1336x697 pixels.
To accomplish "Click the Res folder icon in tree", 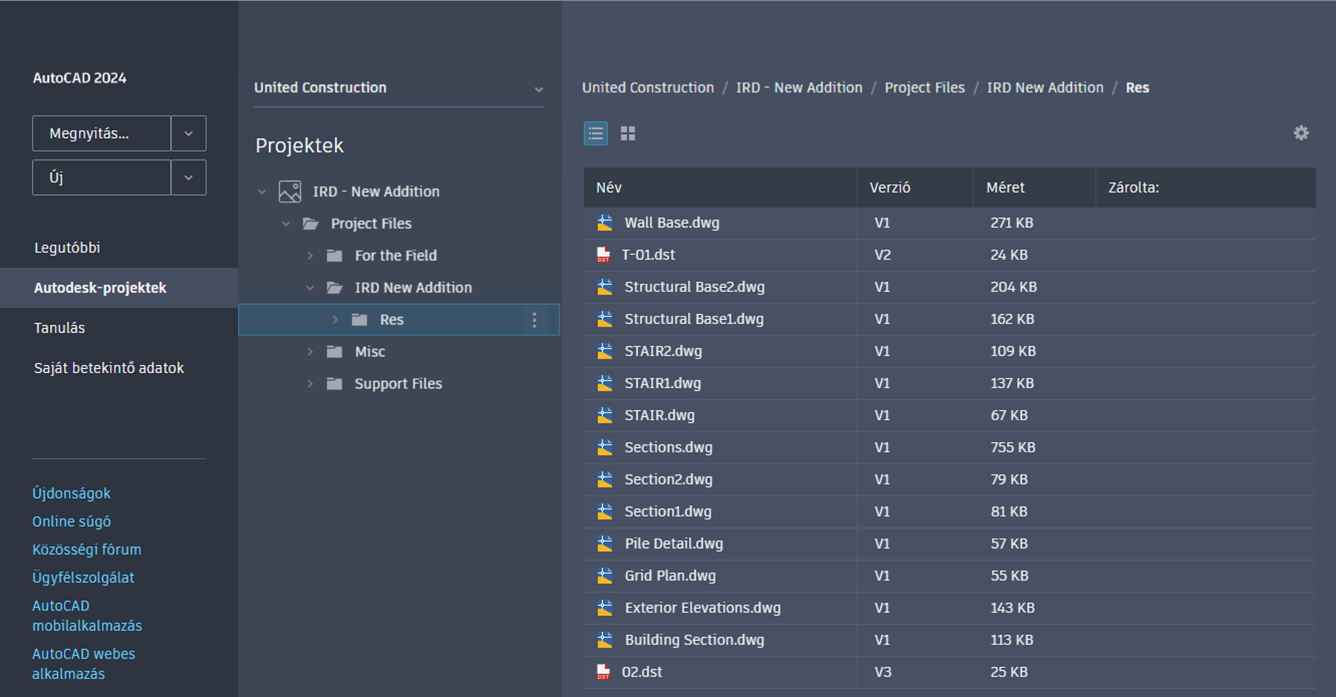I will coord(360,319).
